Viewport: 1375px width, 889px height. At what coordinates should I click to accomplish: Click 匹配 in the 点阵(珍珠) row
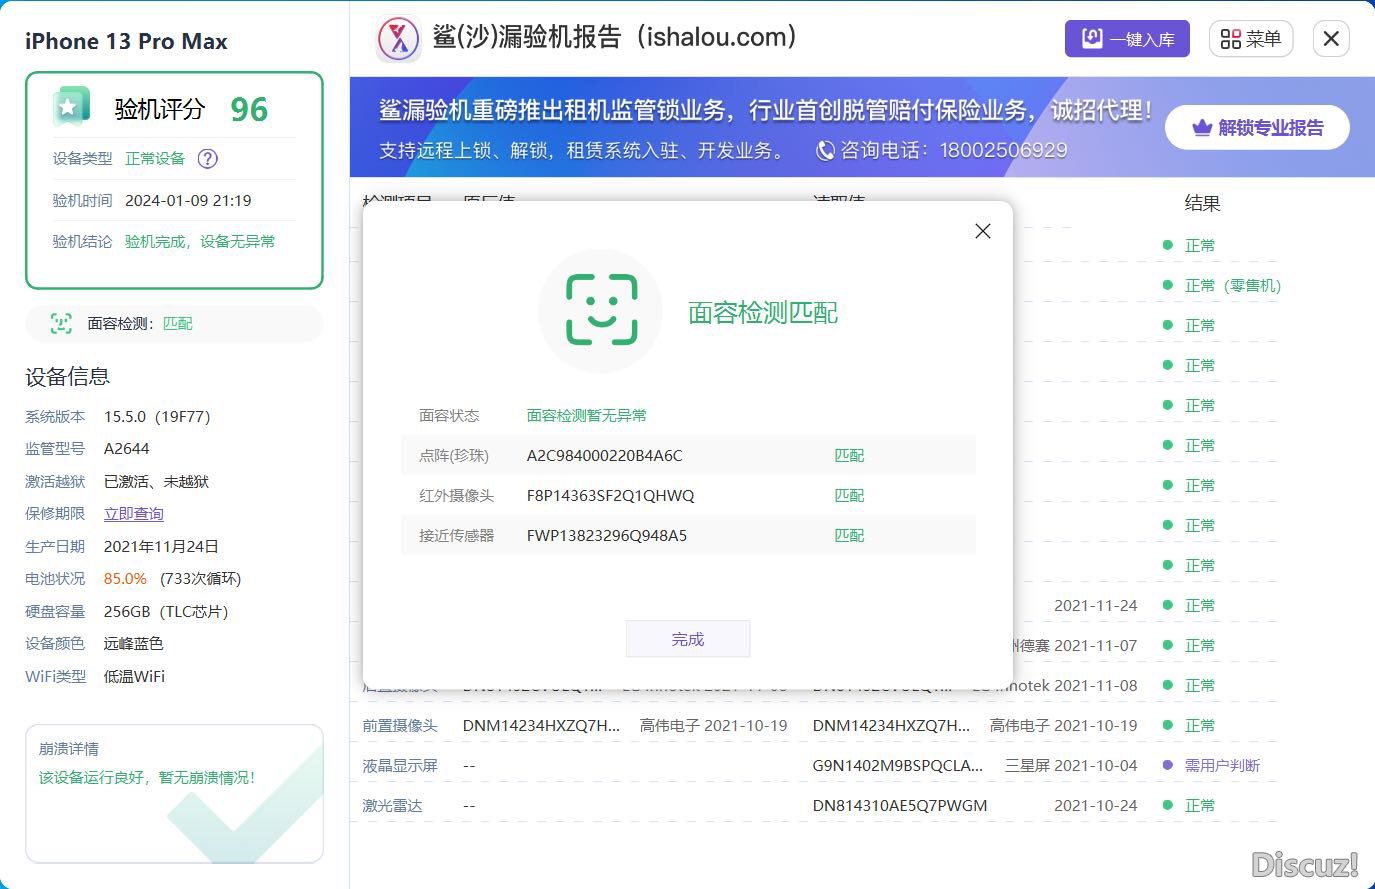pyautogui.click(x=849, y=455)
